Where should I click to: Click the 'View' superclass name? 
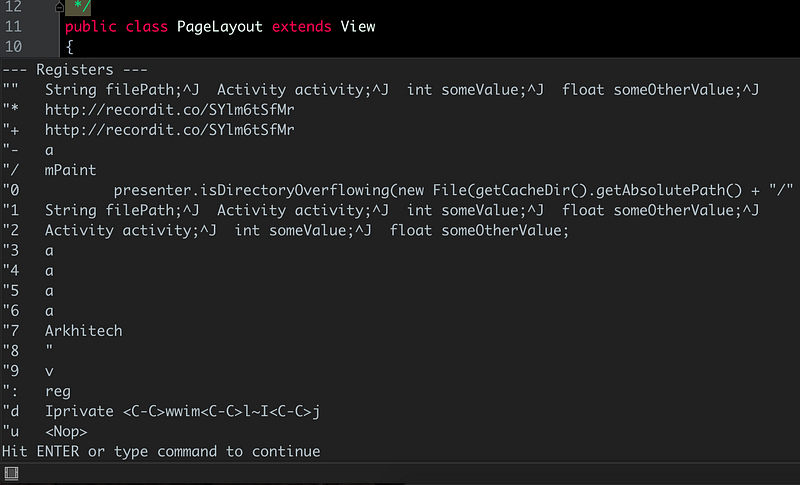pyautogui.click(x=358, y=27)
